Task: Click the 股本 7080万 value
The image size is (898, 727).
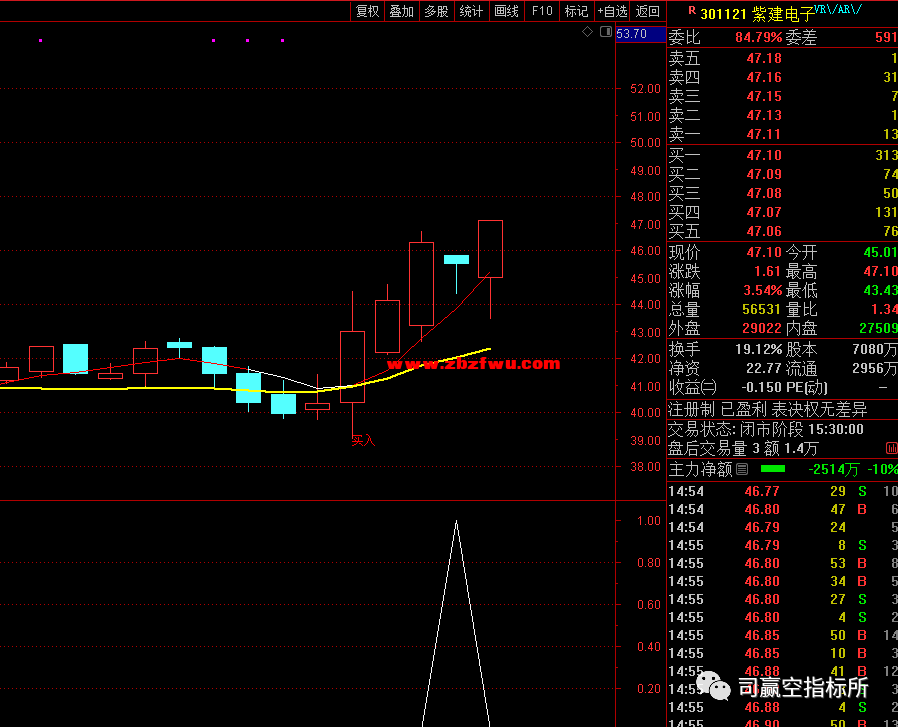Action: click(x=875, y=349)
